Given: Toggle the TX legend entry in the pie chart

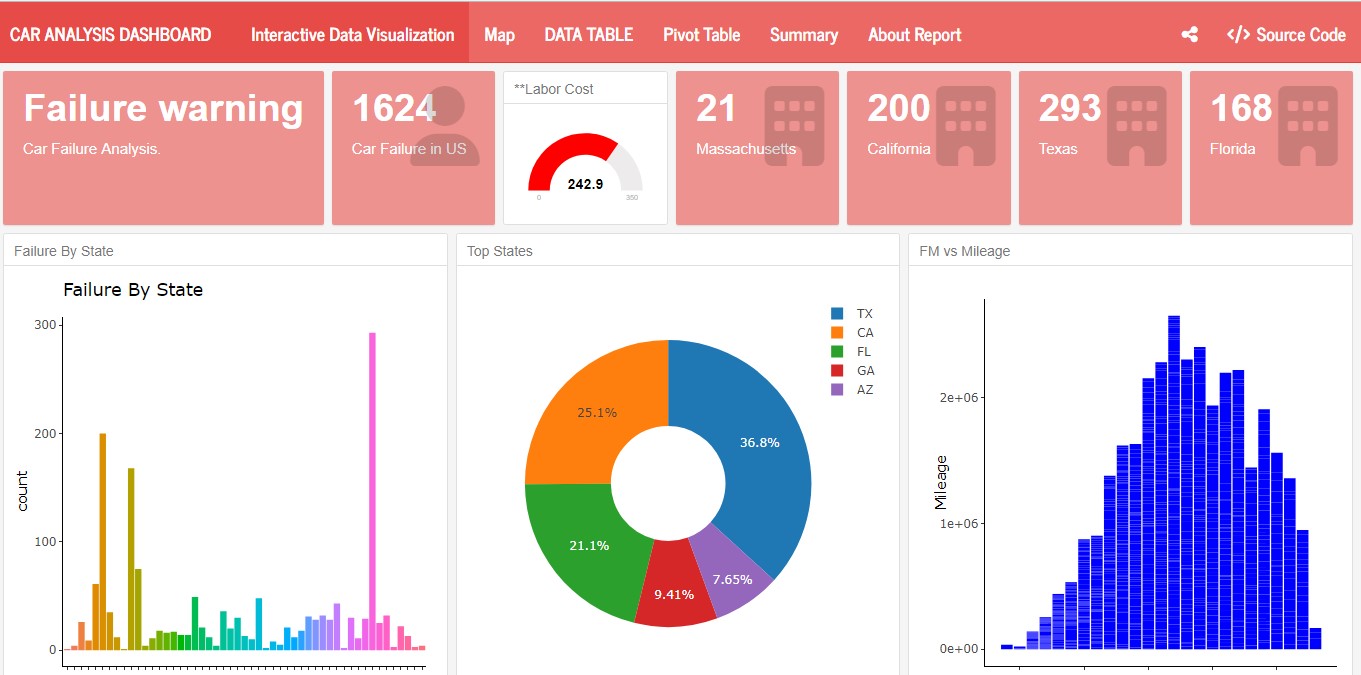Looking at the screenshot, I should [x=837, y=314].
